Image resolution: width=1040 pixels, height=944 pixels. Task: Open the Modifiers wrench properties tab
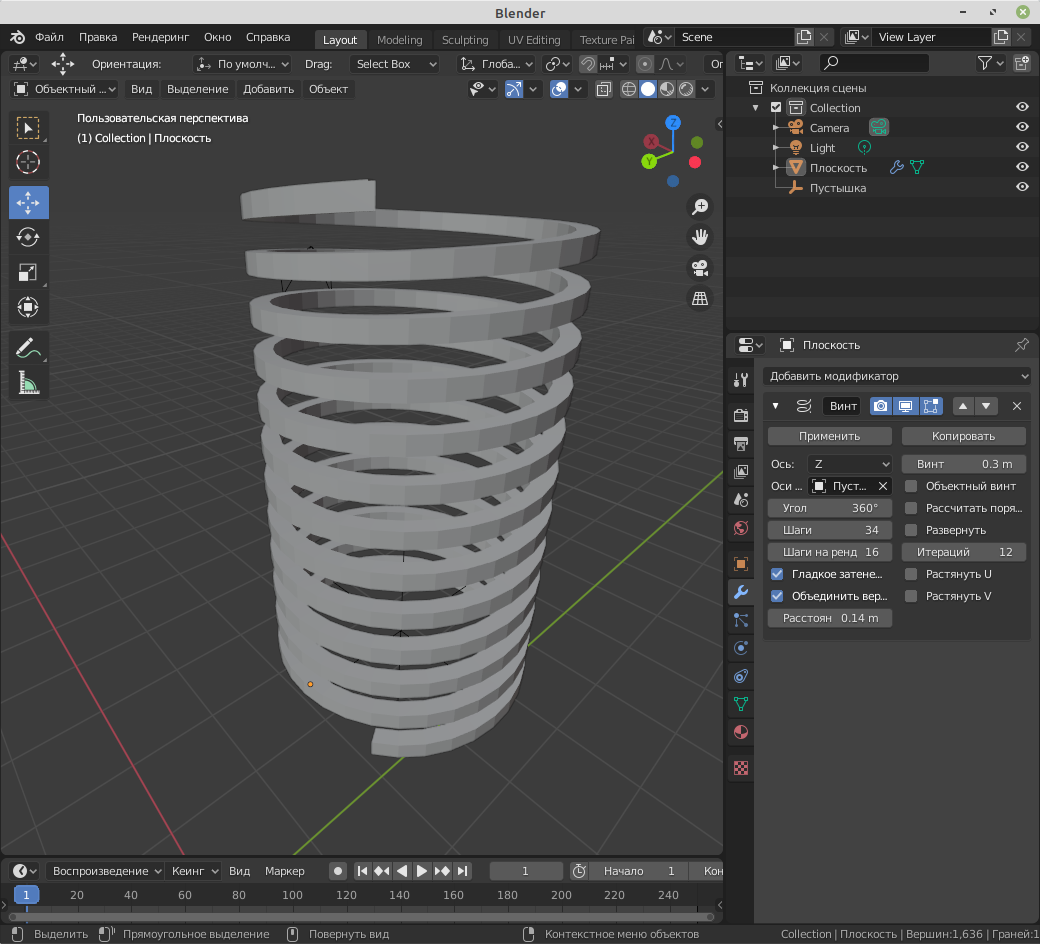click(x=741, y=591)
